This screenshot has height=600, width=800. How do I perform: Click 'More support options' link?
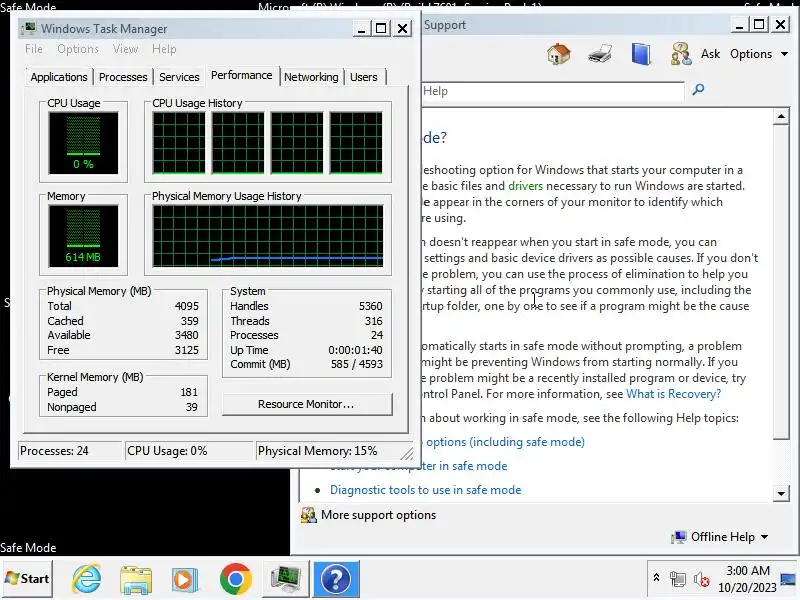(379, 515)
